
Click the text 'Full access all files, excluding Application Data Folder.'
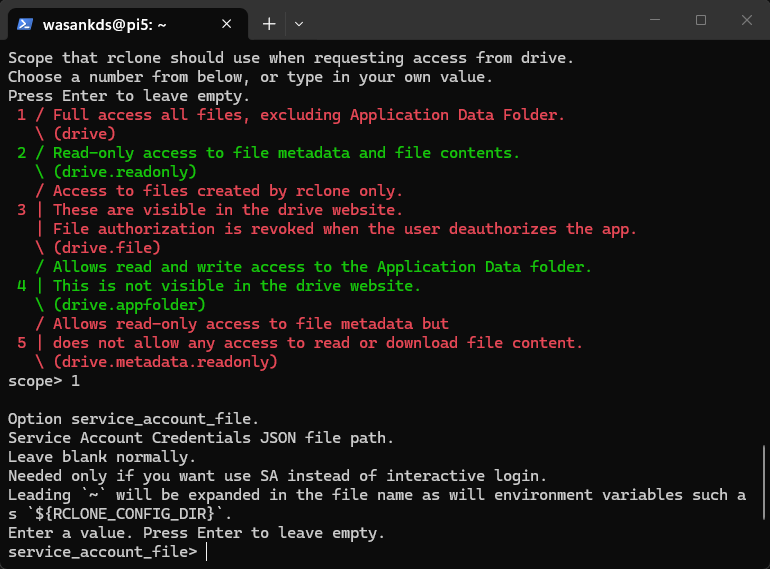tap(309, 115)
